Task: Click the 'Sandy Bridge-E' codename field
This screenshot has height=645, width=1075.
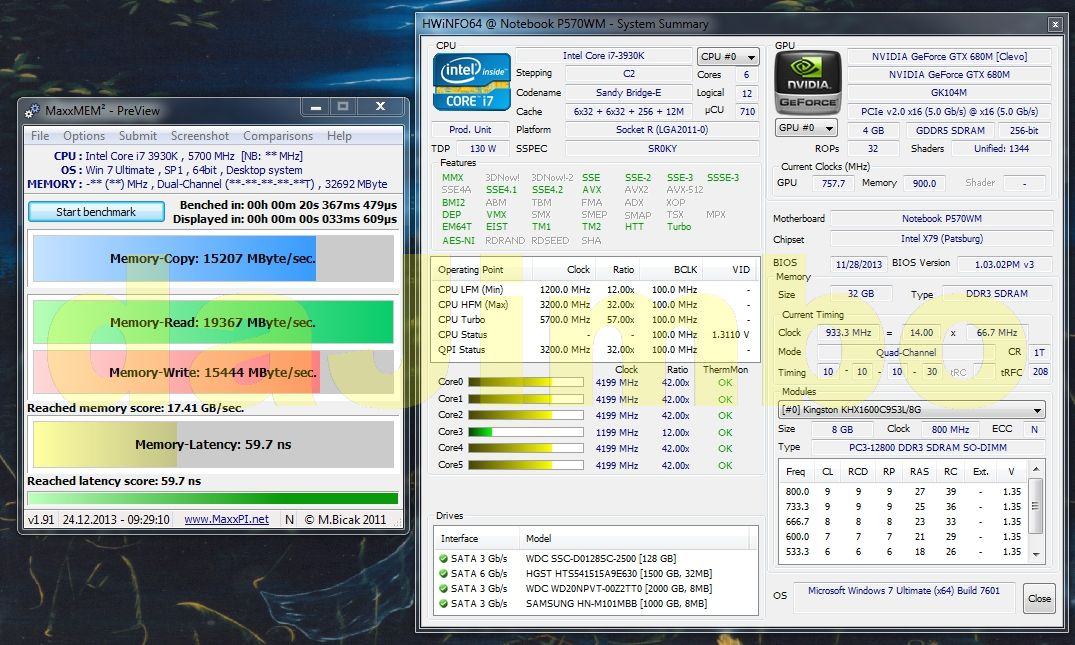Action: (x=629, y=93)
